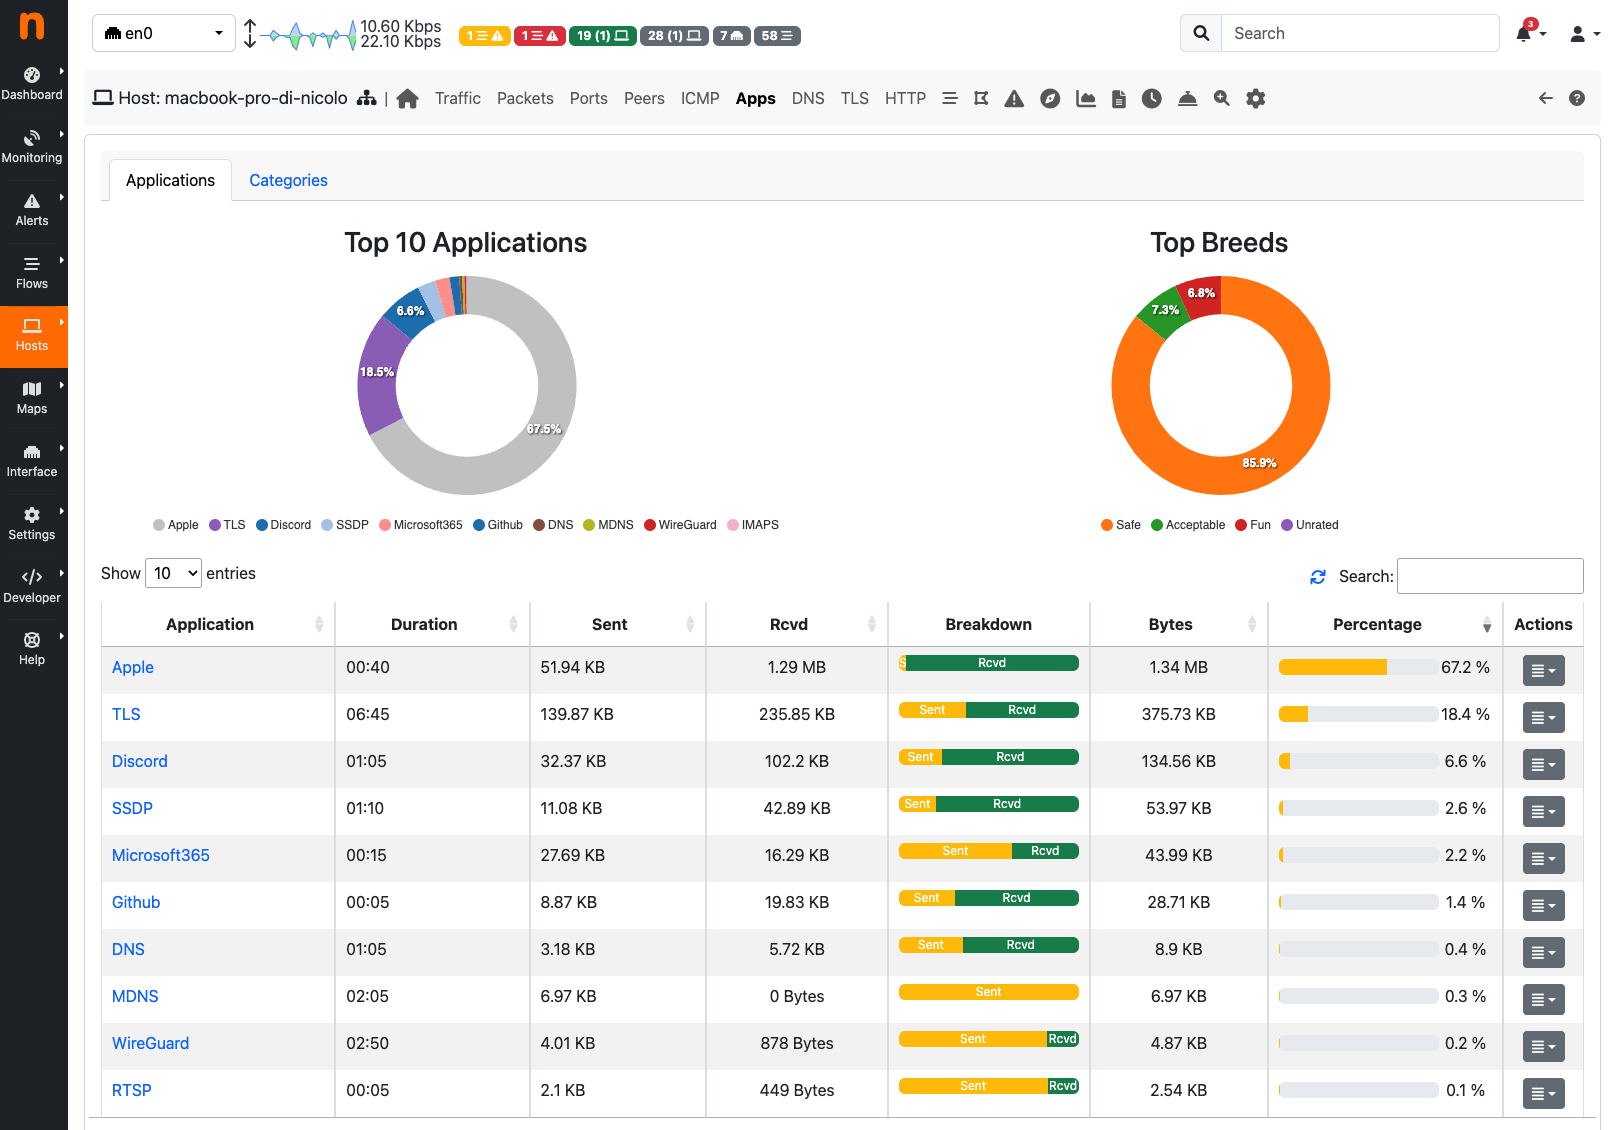Click the gray devices badge showing 7
Screen dimensions: 1613x1130
click(x=731, y=36)
